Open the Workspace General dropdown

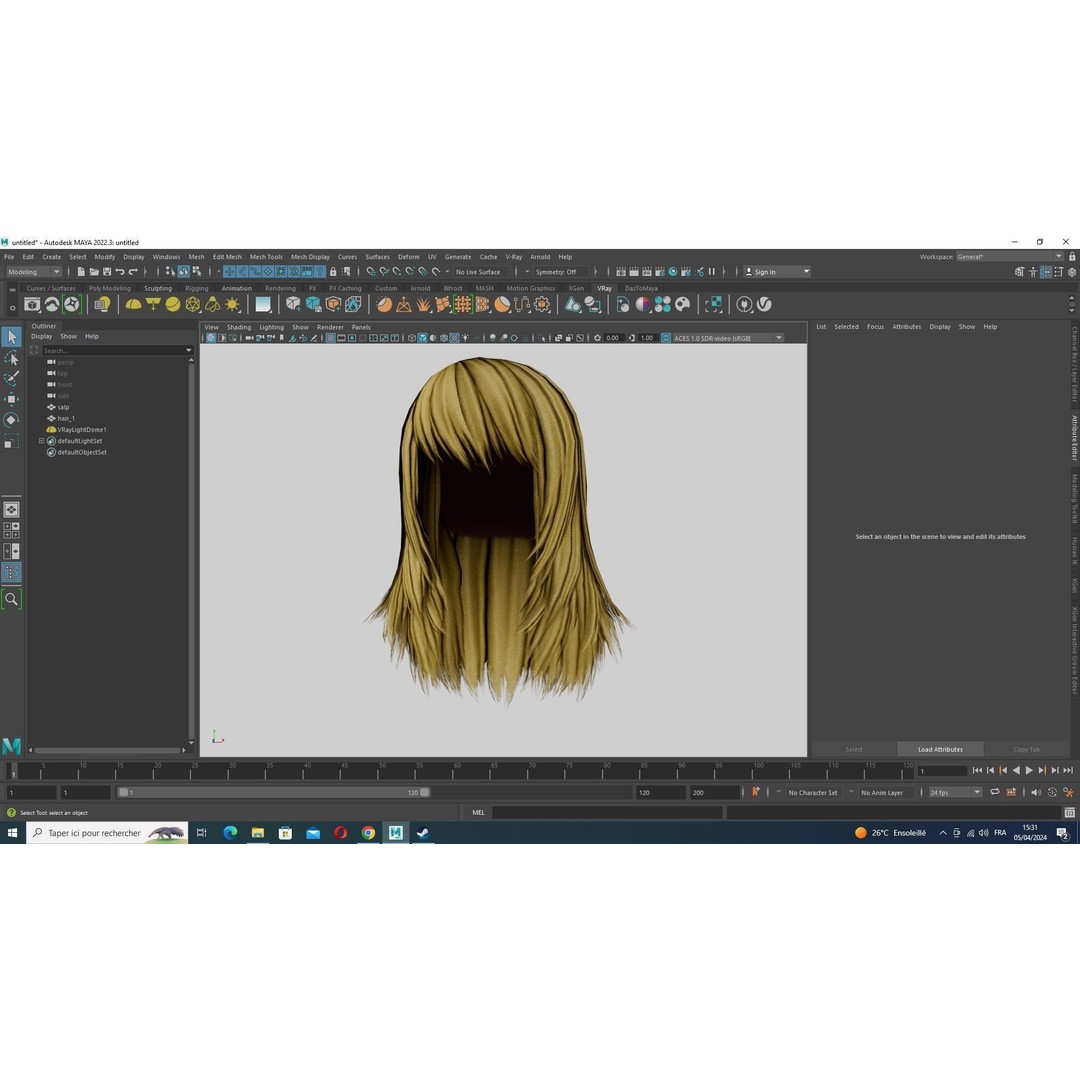coord(1010,257)
